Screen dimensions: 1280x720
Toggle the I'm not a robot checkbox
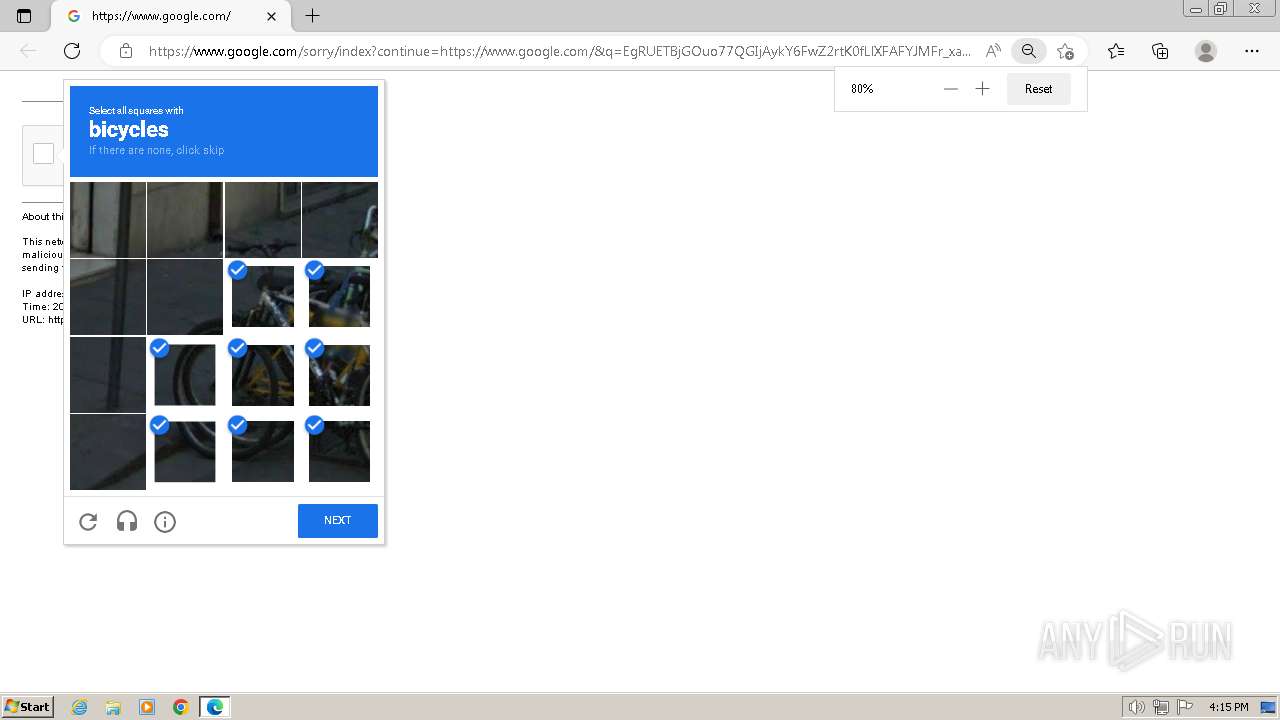[43, 154]
